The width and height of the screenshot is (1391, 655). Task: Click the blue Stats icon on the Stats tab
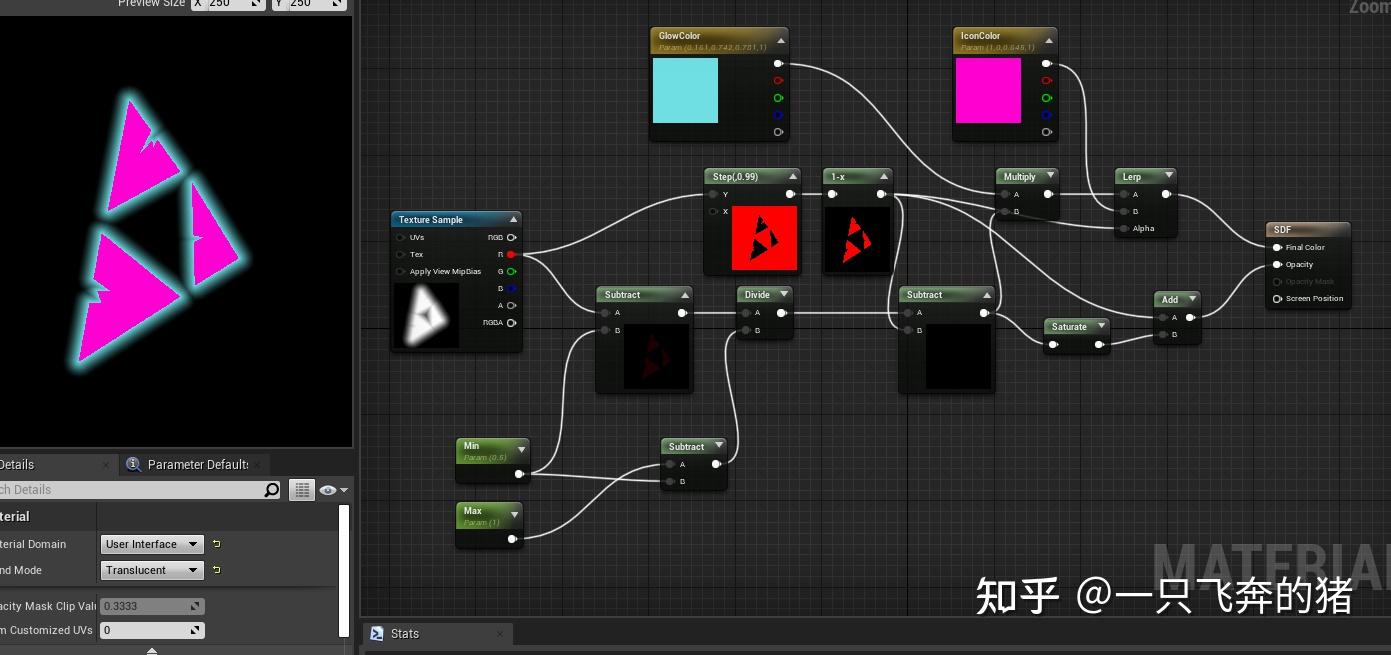377,633
